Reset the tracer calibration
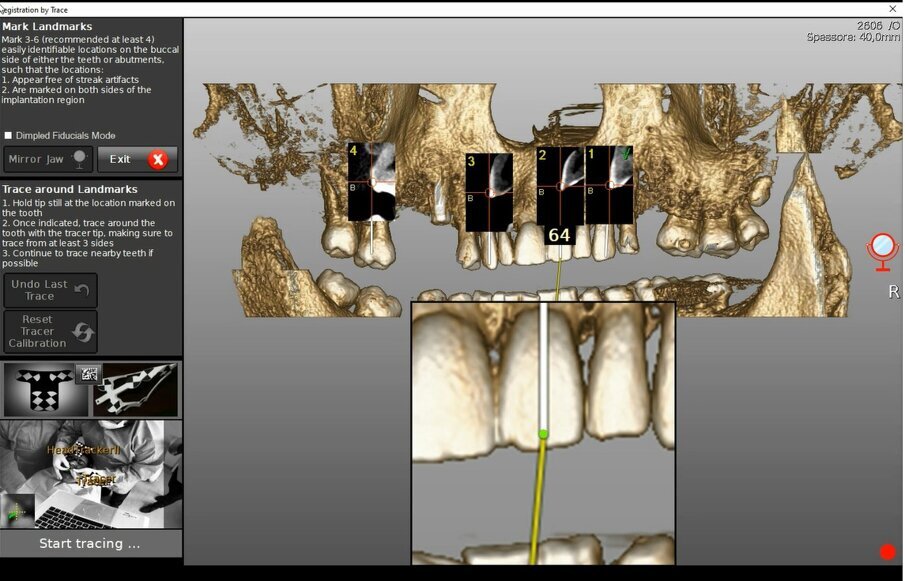 (49, 331)
